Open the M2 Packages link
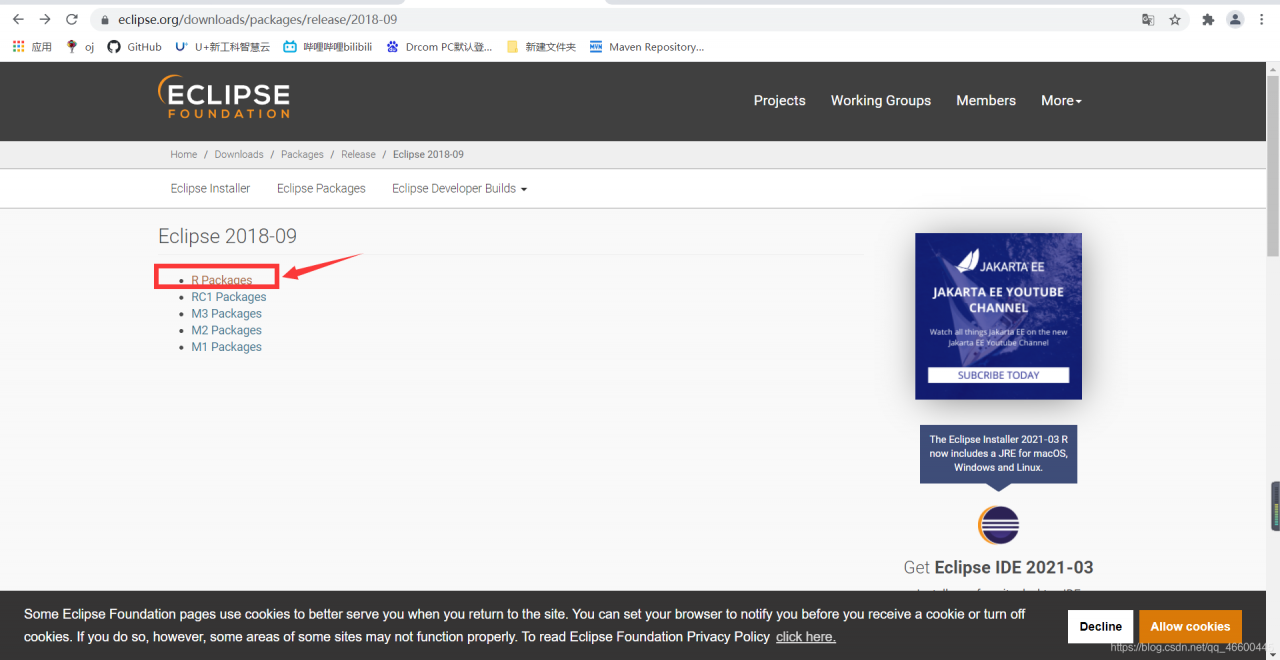The height and width of the screenshot is (660, 1280). tap(226, 330)
